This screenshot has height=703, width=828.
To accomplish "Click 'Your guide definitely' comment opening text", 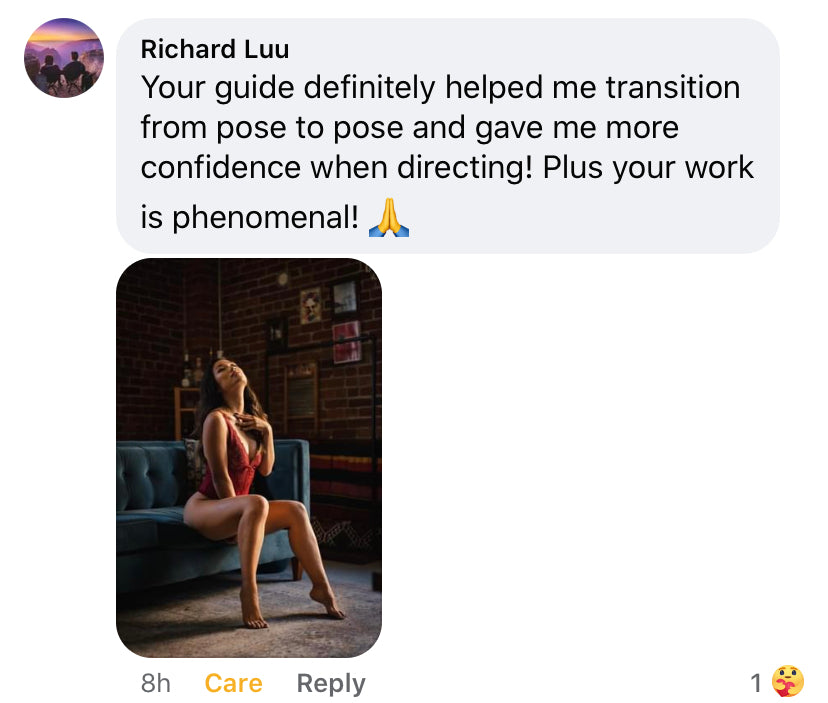I will tap(288, 88).
